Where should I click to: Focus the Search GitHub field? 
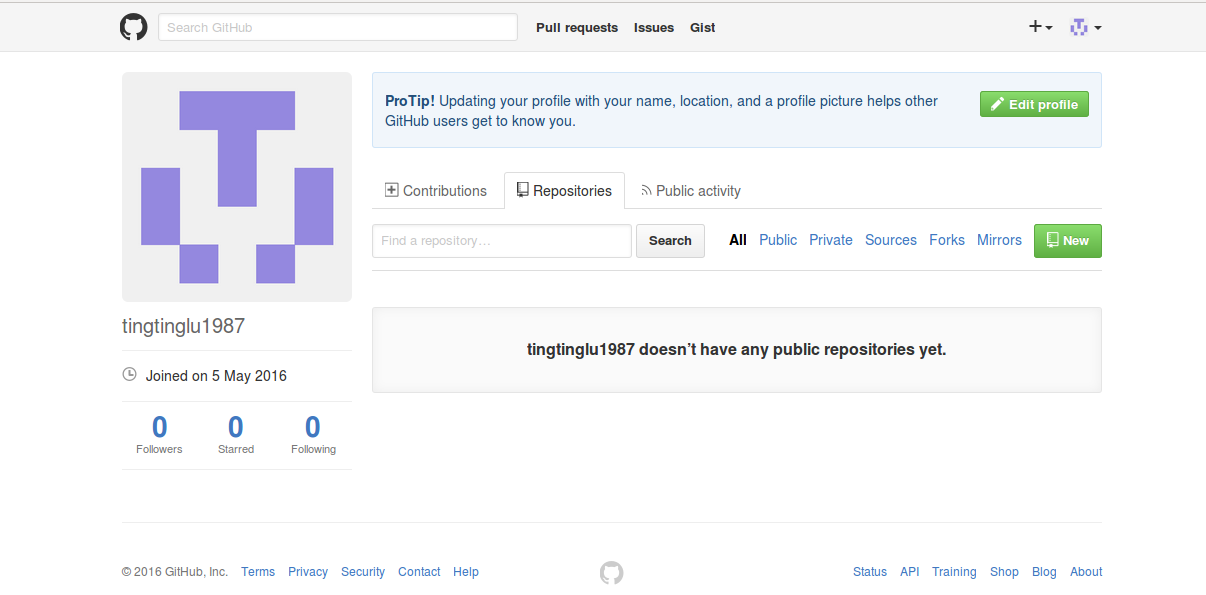[x=338, y=27]
